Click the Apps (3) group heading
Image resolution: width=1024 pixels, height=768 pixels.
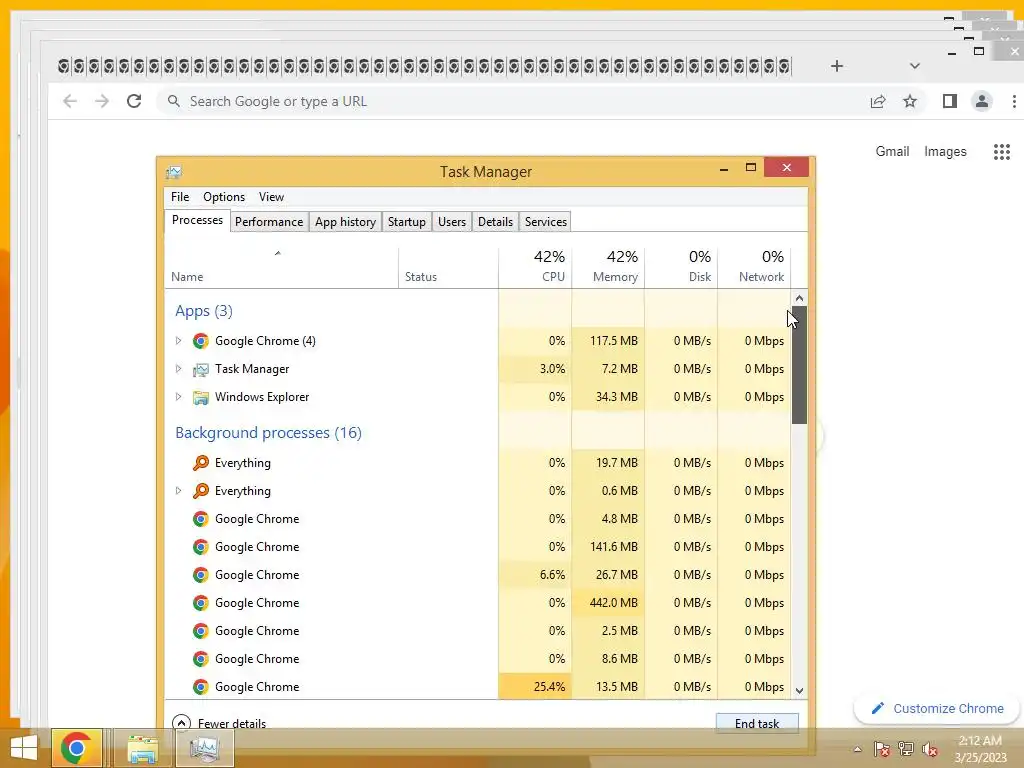click(204, 311)
